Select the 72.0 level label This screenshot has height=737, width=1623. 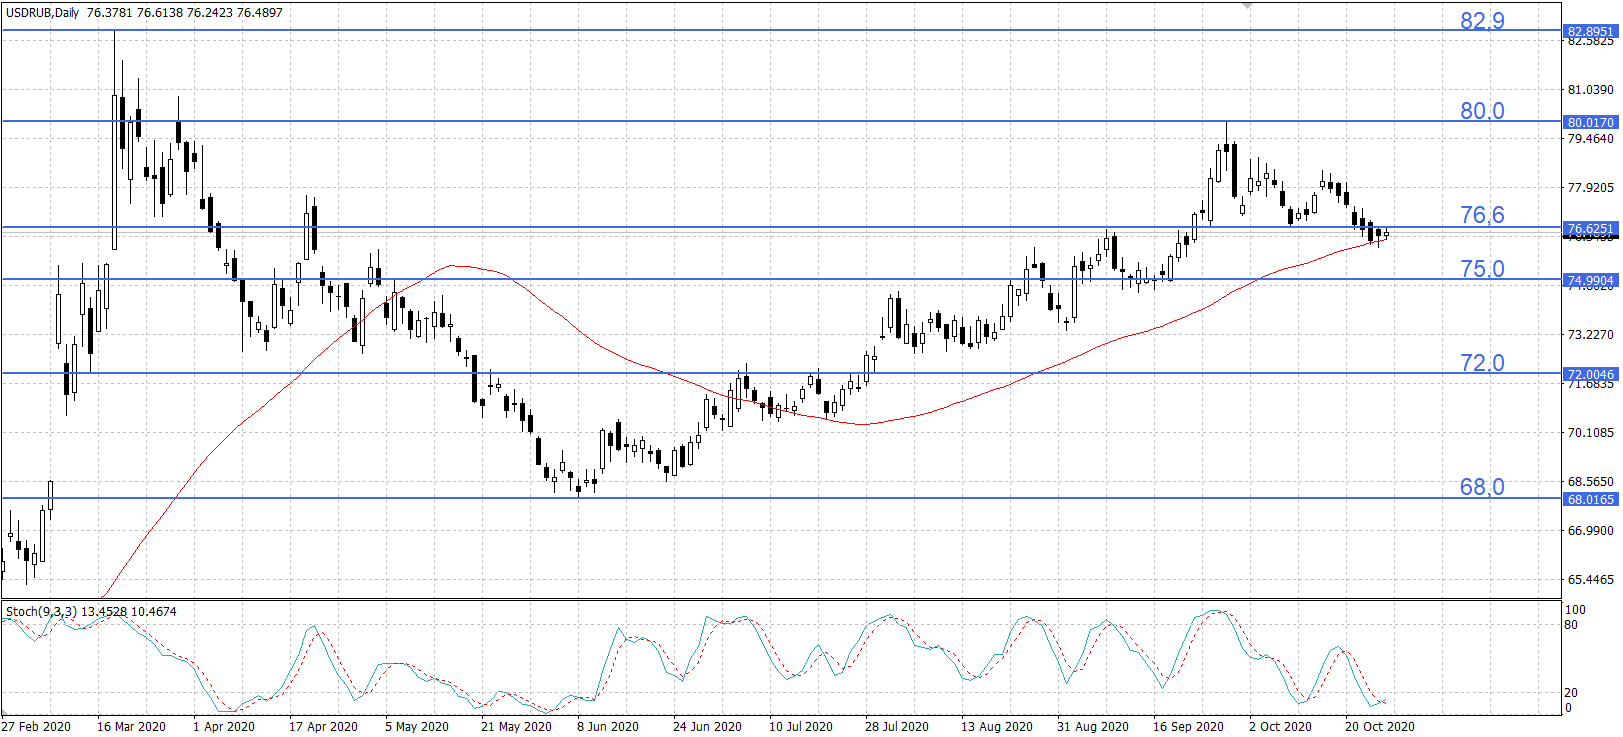1482,363
